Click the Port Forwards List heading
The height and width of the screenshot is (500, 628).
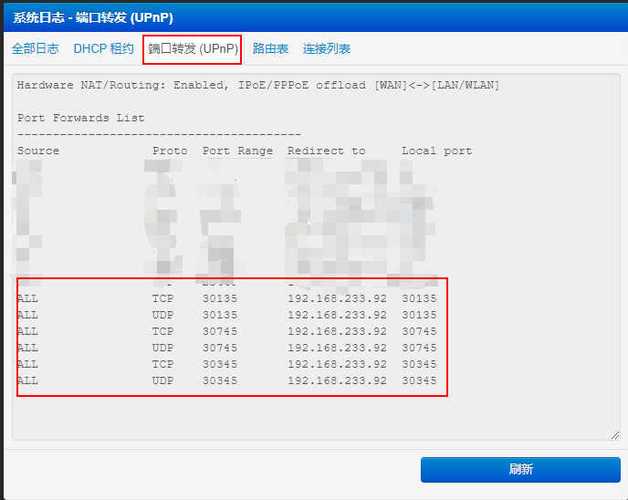point(81,118)
